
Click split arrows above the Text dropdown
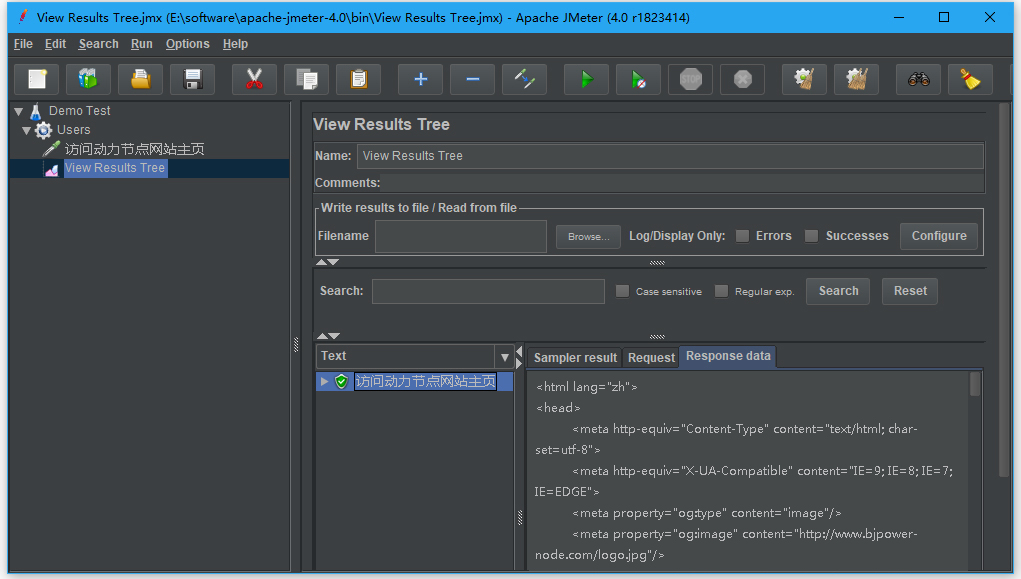[328, 336]
